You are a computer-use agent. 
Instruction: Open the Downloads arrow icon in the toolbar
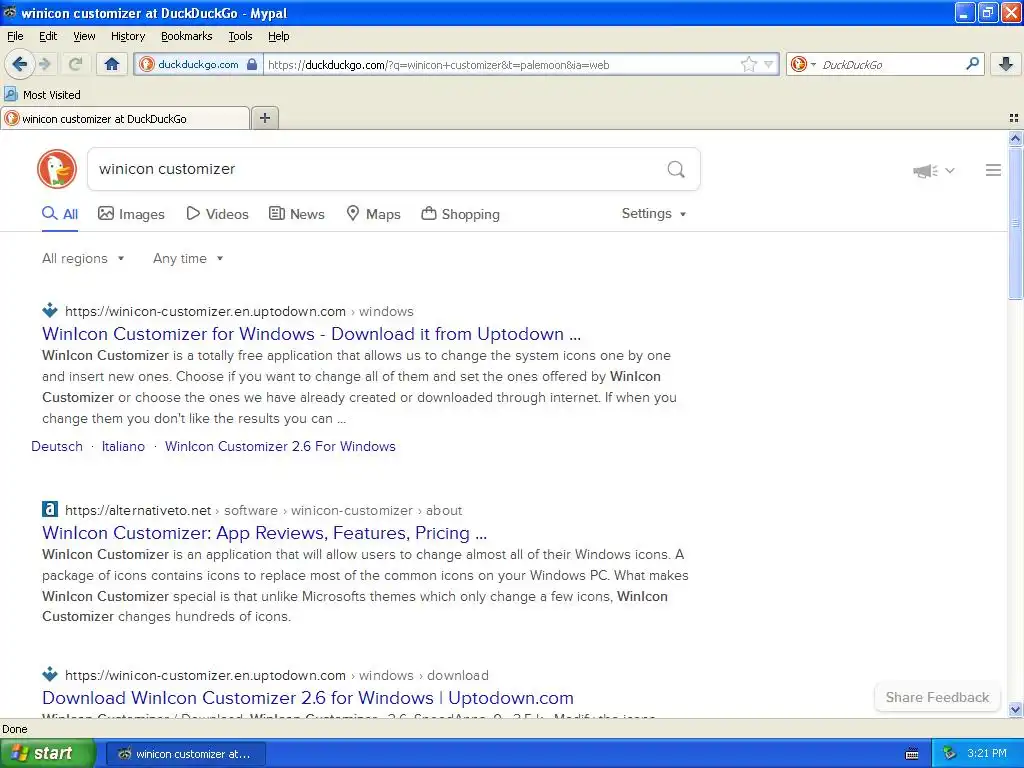[1006, 64]
